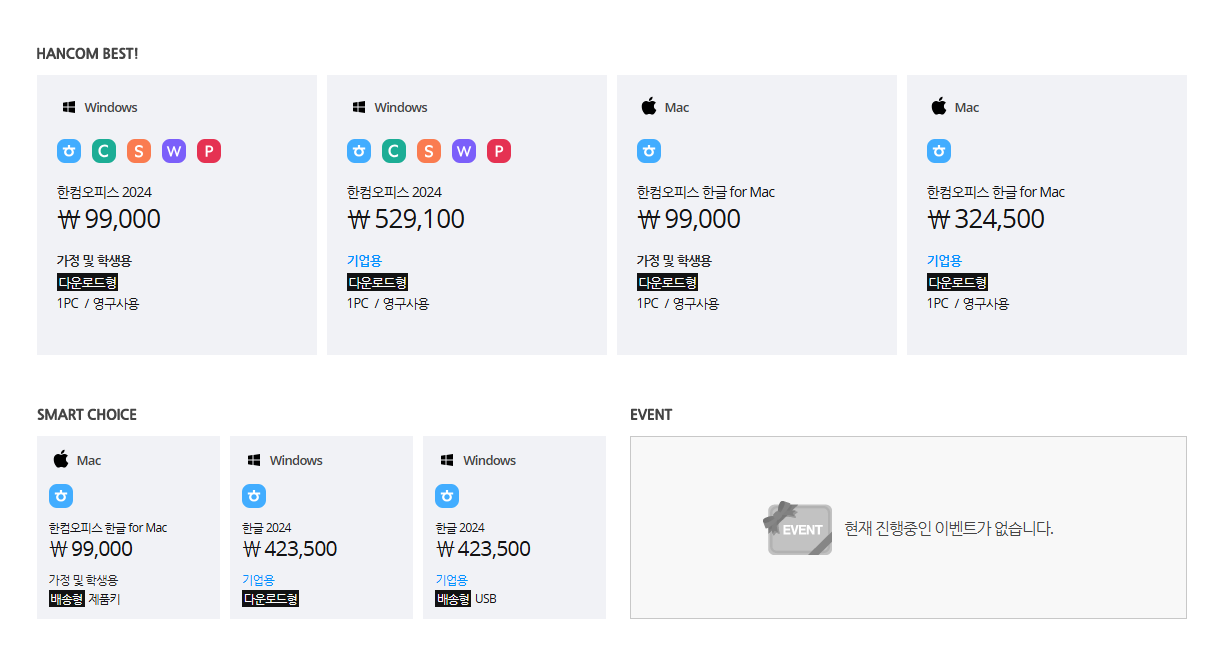Click 가정 및 학생용 label in Windows ₩99,000 card
This screenshot has width=1220, height=654.
(x=94, y=261)
